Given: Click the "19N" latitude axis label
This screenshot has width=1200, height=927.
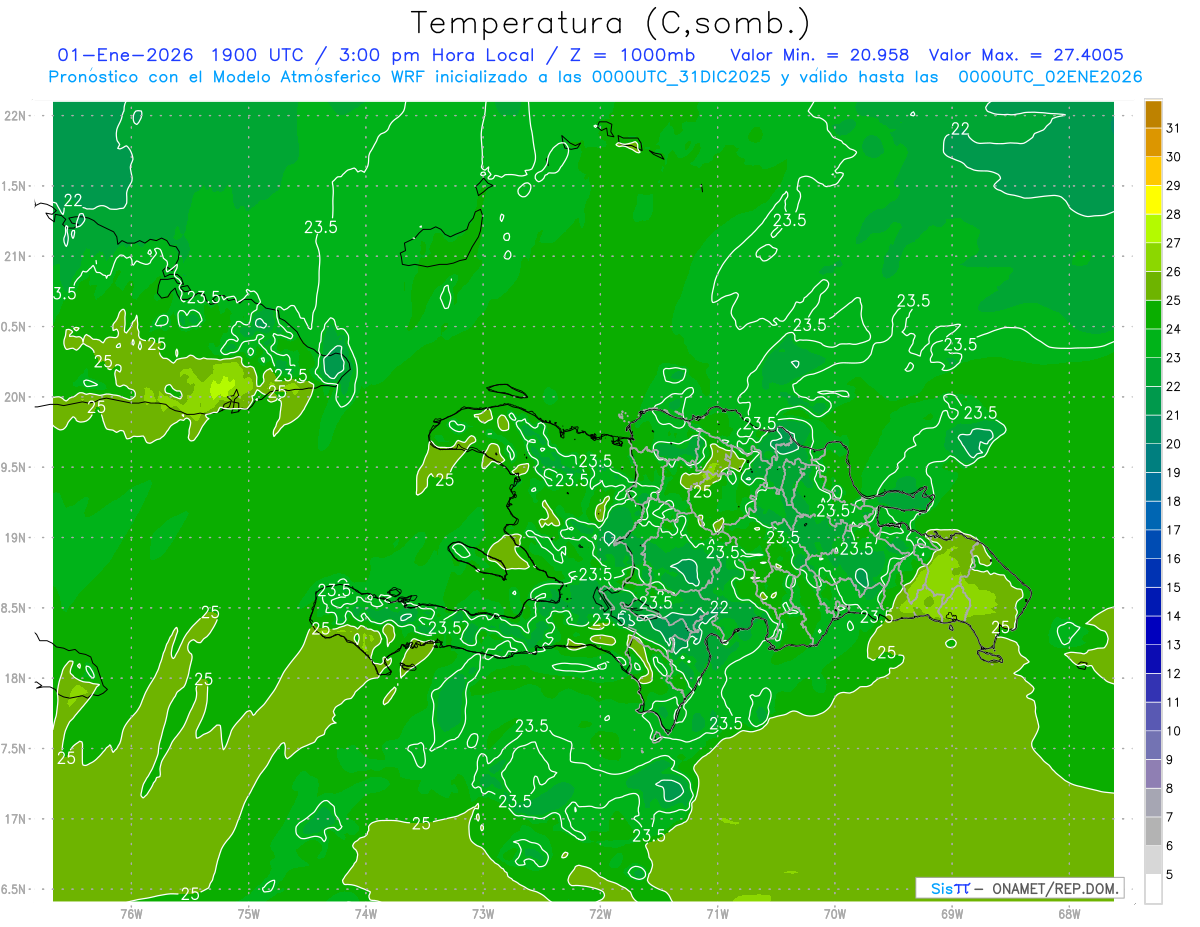Looking at the screenshot, I should [x=16, y=538].
